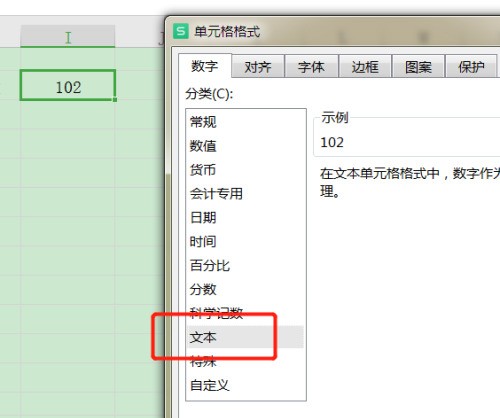Go to the 图案 tab
Viewport: 500px width, 418px height.
(x=418, y=67)
